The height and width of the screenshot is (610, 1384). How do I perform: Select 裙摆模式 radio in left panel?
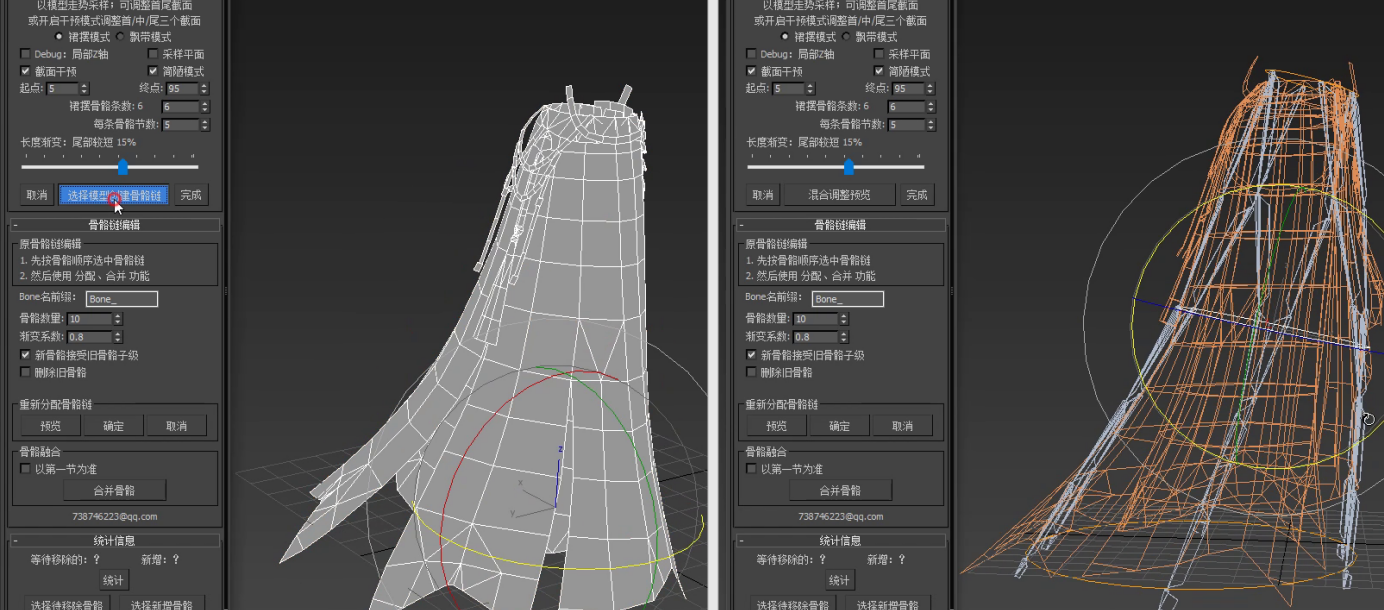58,37
